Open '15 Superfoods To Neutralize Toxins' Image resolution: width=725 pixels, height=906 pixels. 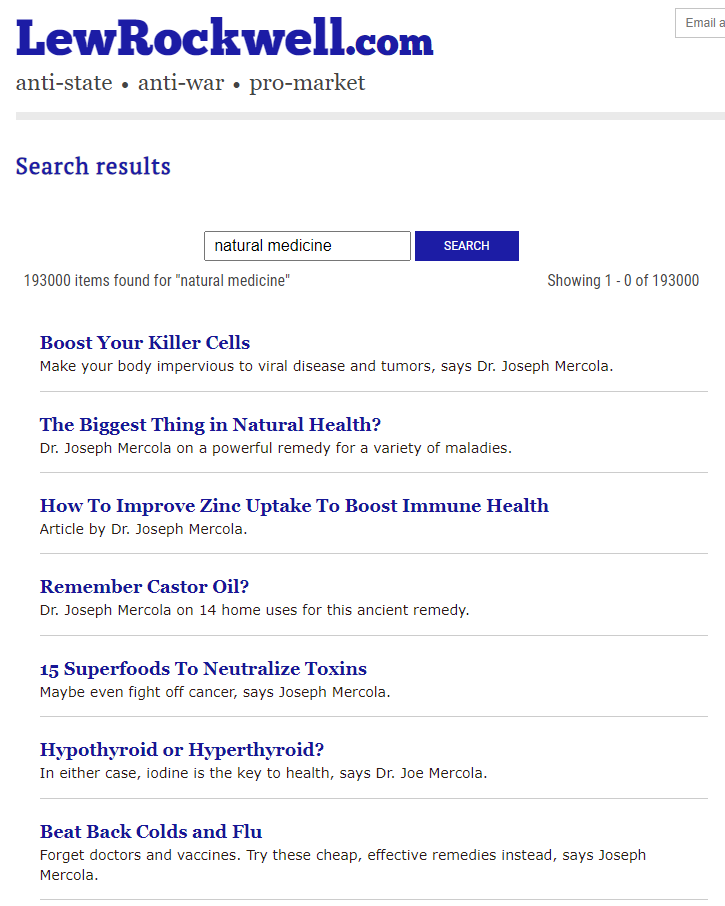[203, 669]
